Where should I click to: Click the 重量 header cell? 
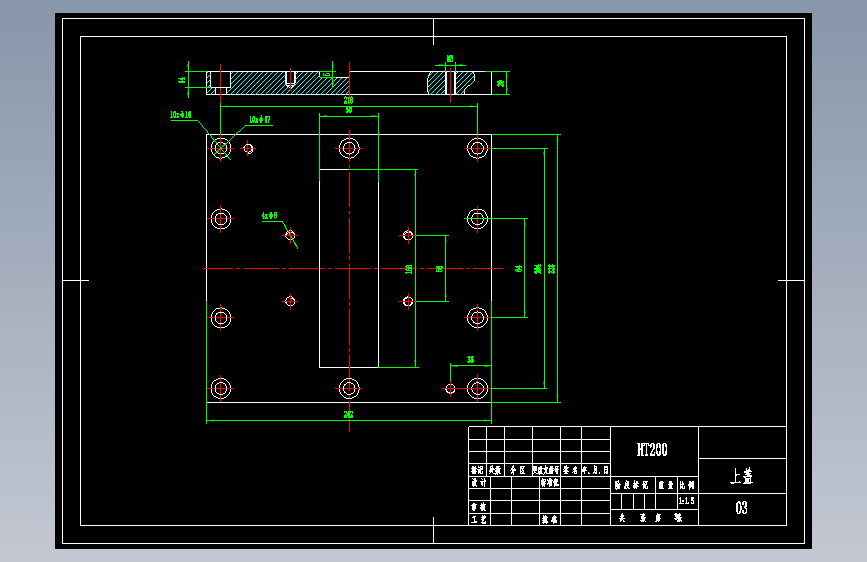(x=666, y=485)
